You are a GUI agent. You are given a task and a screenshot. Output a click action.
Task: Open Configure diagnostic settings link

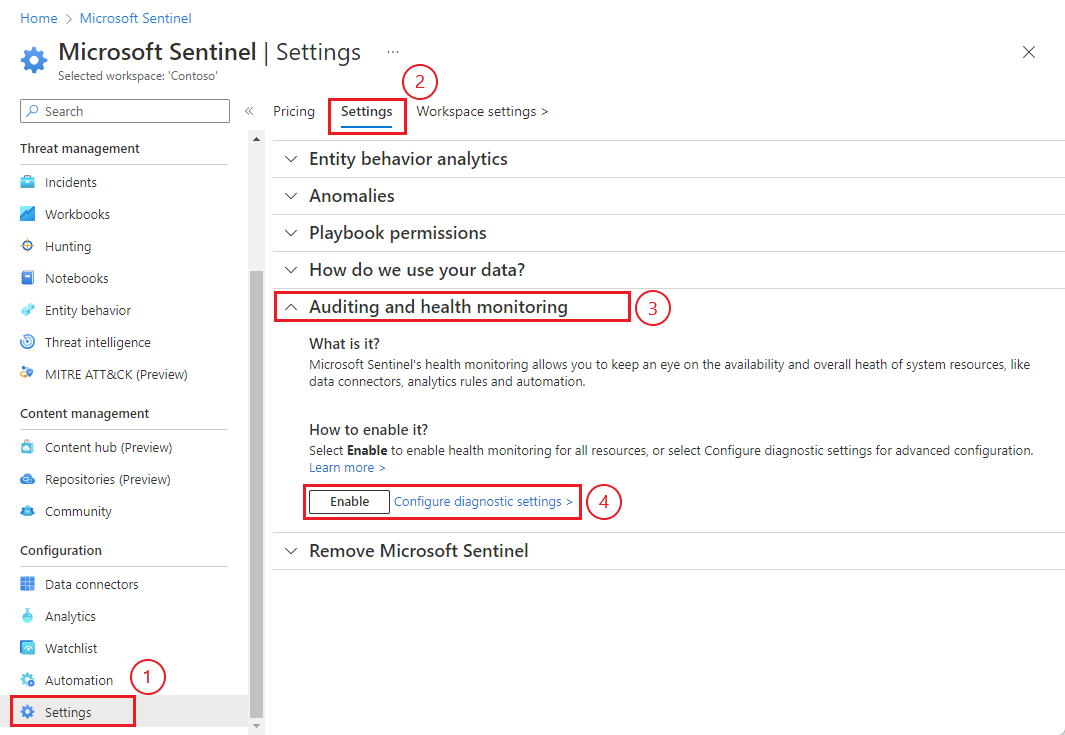484,501
